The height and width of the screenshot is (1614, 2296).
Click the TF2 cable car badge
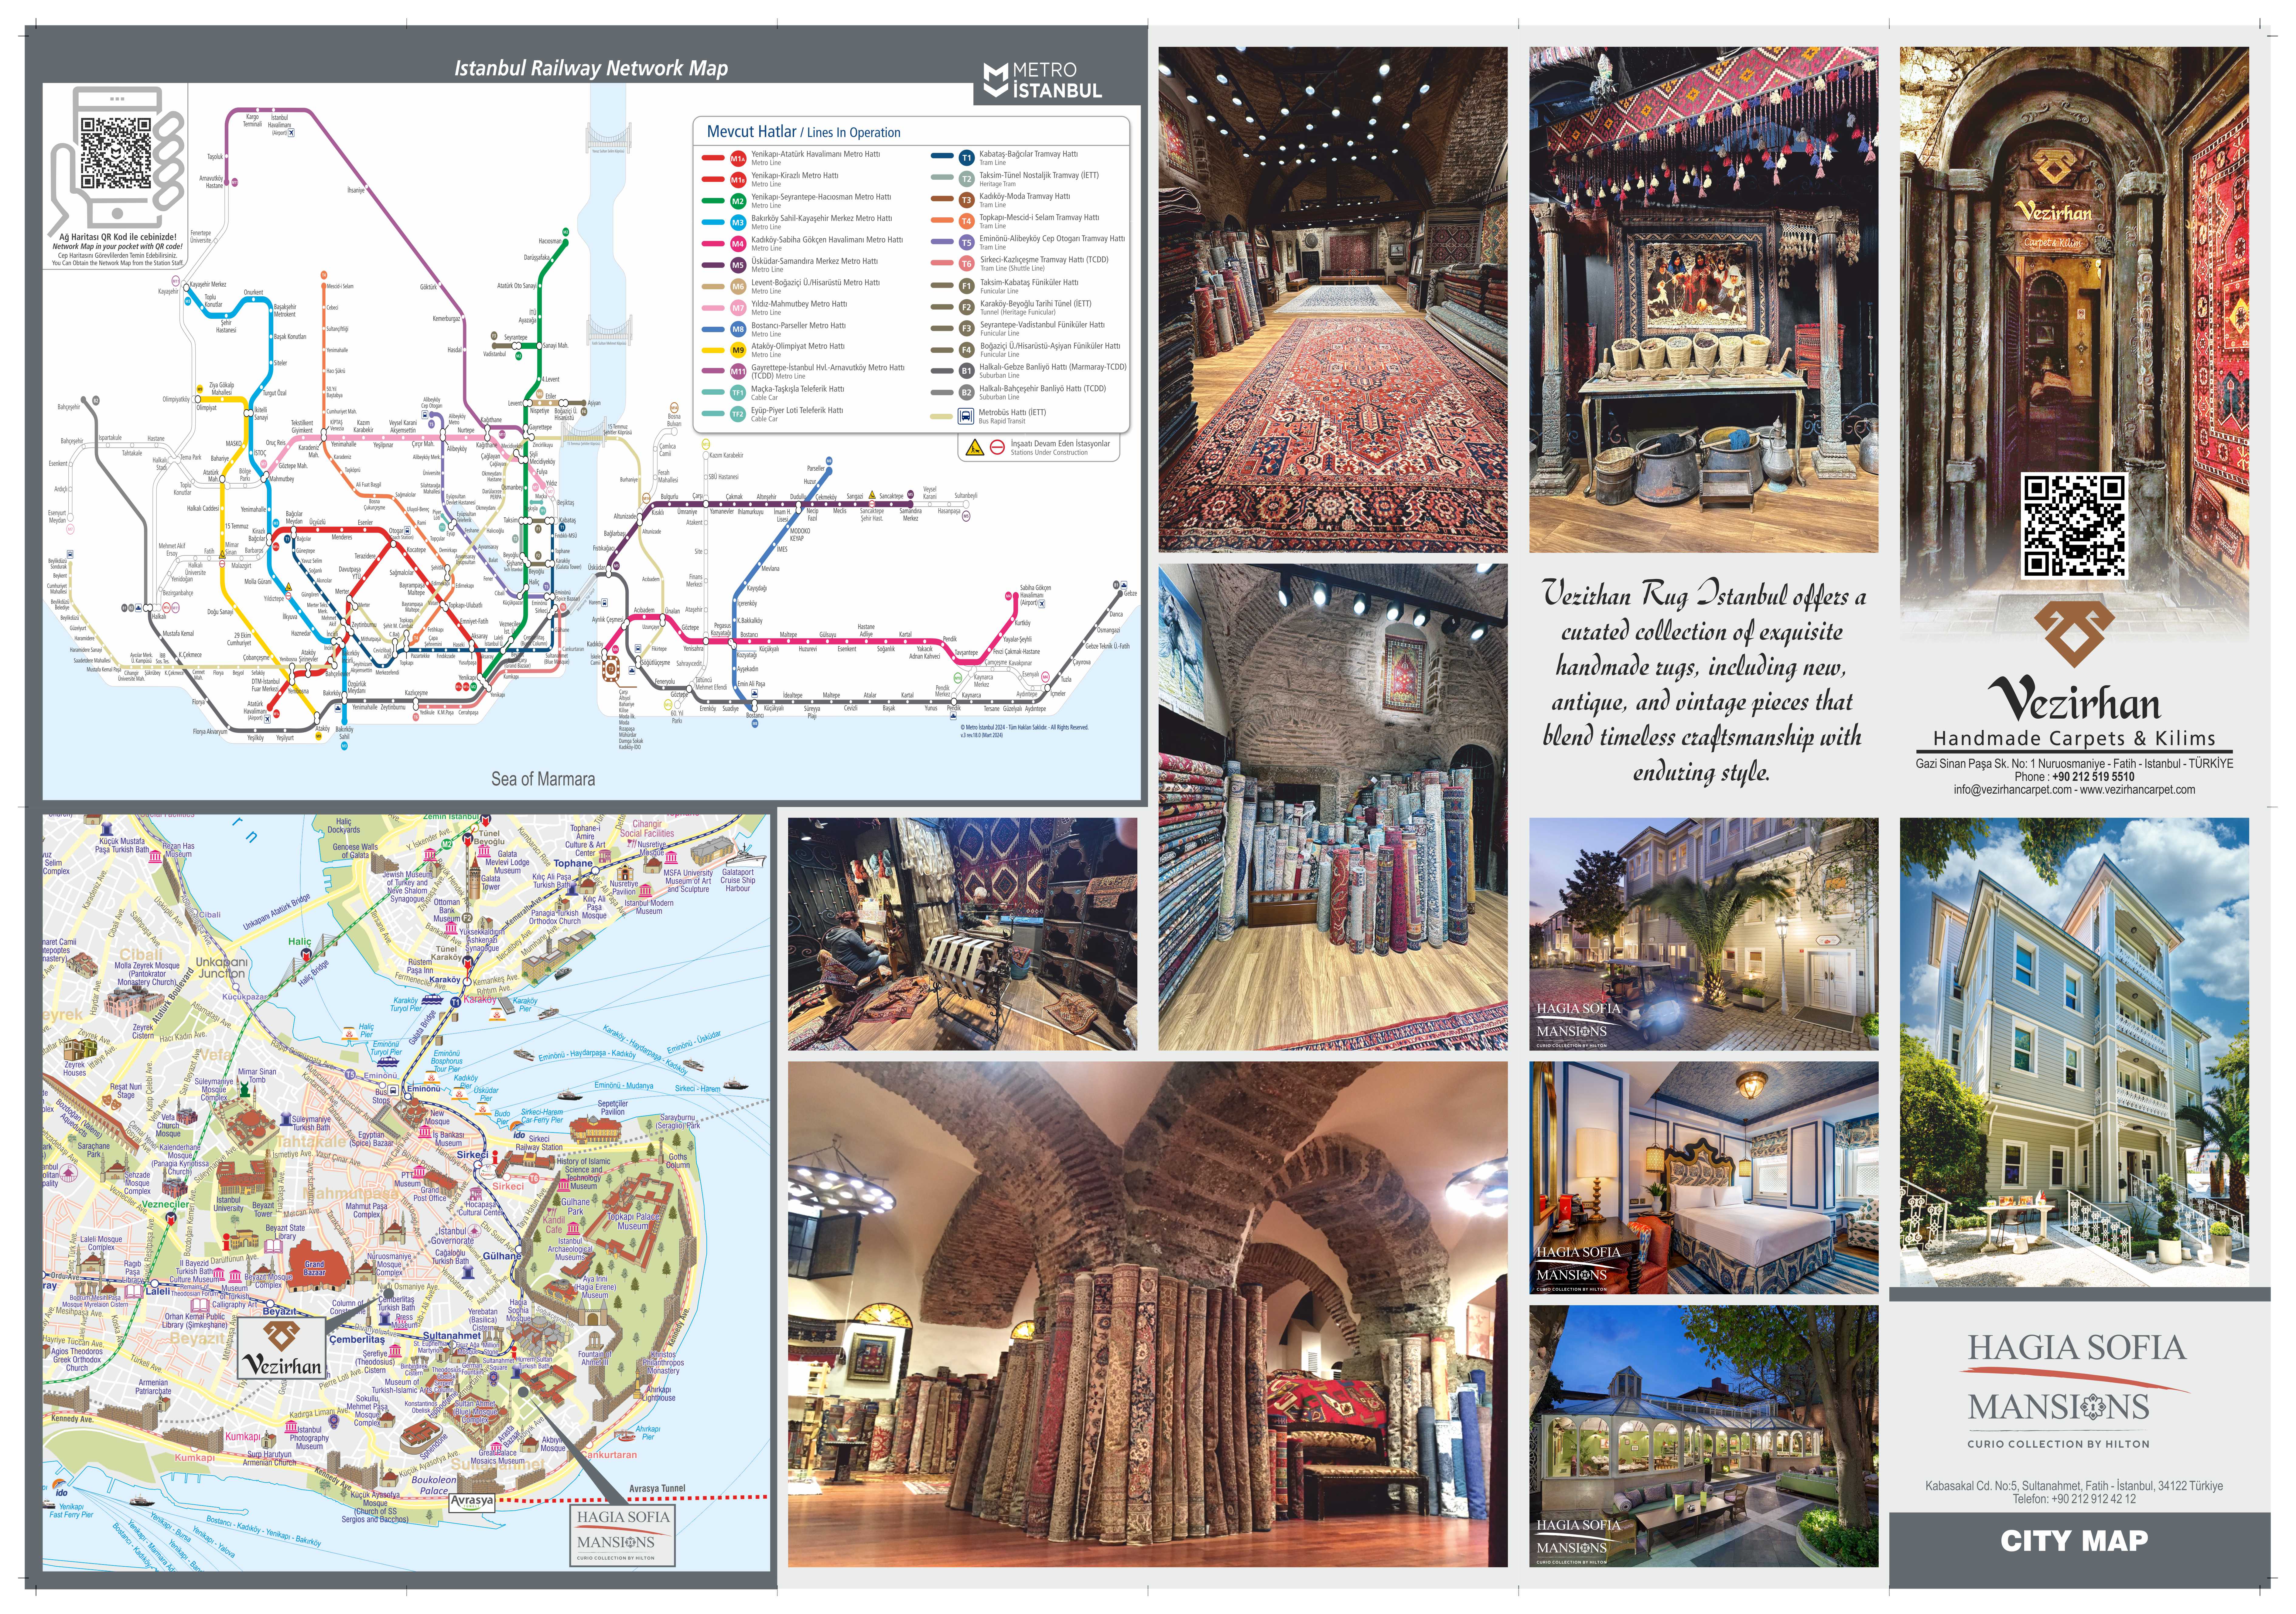click(738, 414)
